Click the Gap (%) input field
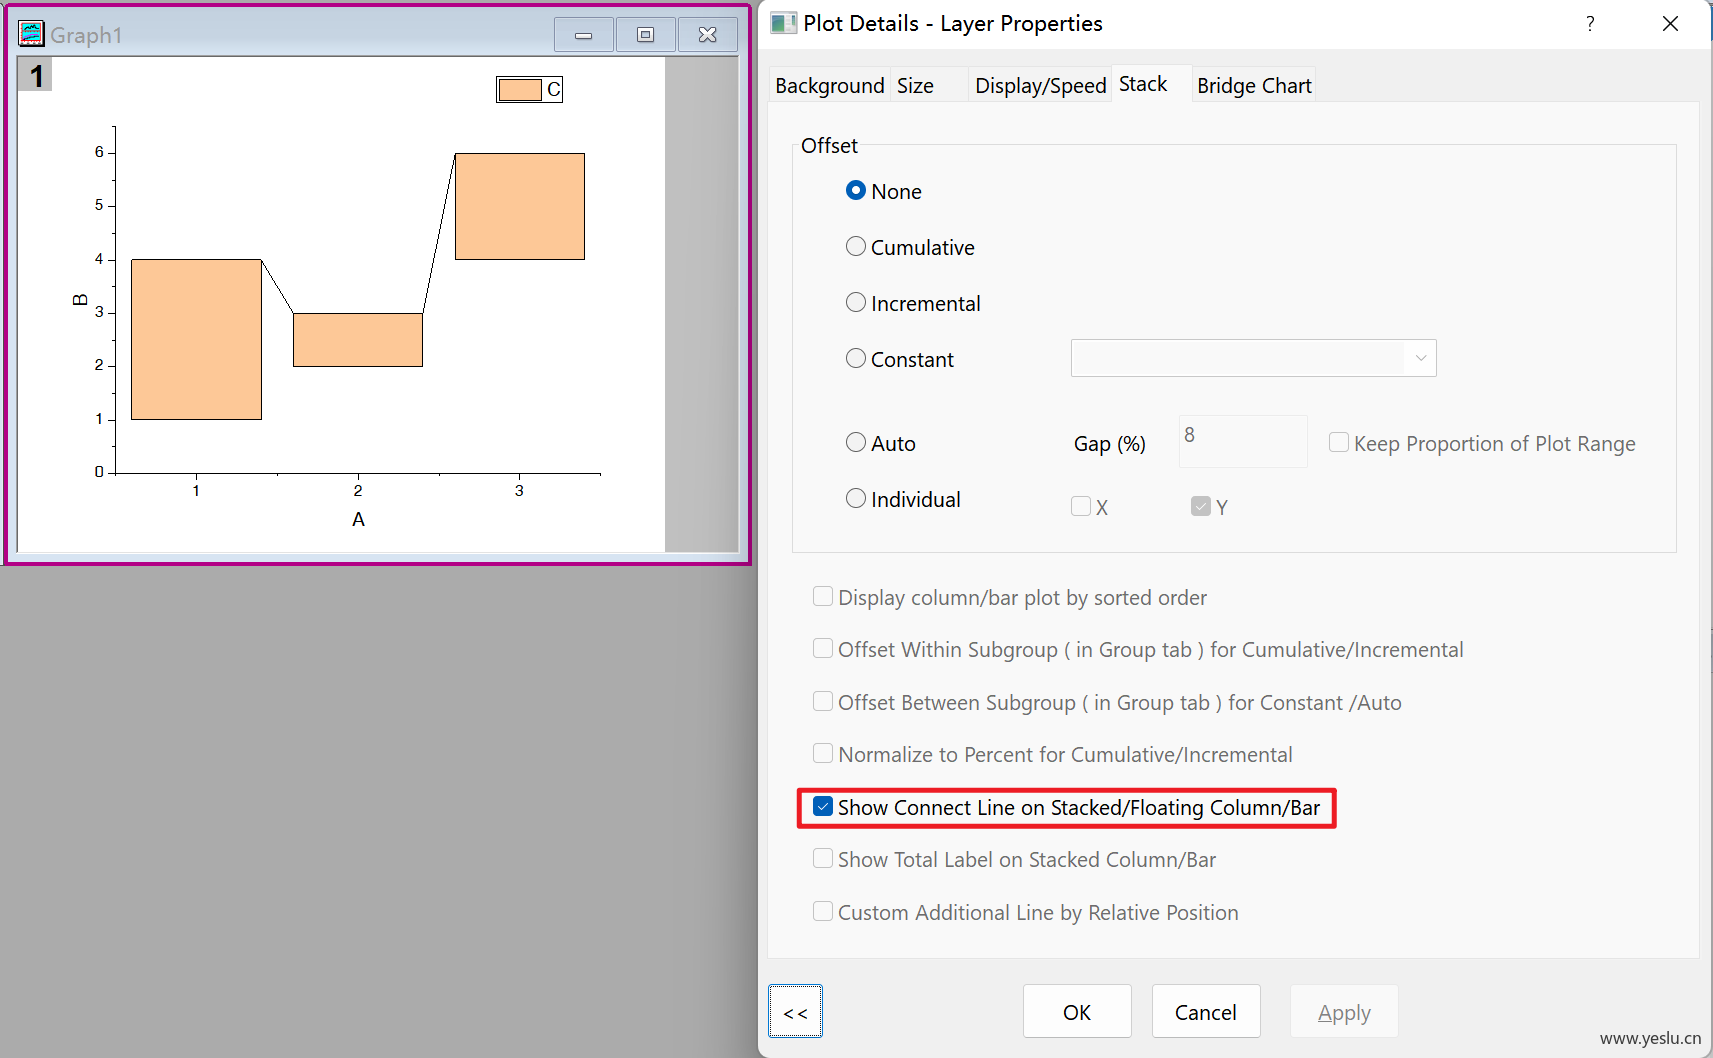Screen dimensions: 1713x1058 (1243, 441)
